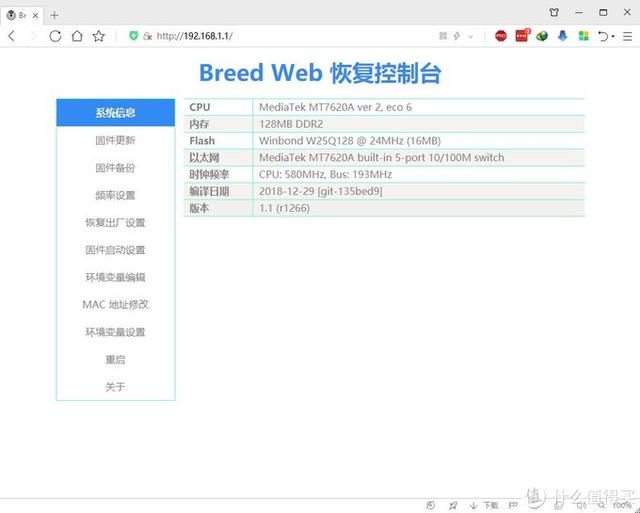The image size is (640, 513).
Task: Click the 2018-12-29 build date value
Action: tap(320, 191)
